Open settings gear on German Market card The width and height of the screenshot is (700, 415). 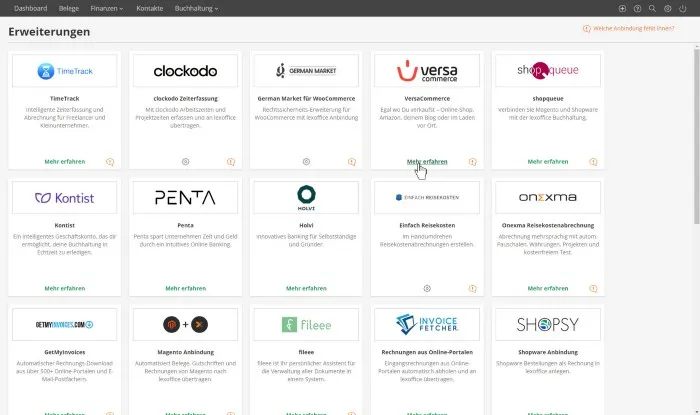coord(306,161)
